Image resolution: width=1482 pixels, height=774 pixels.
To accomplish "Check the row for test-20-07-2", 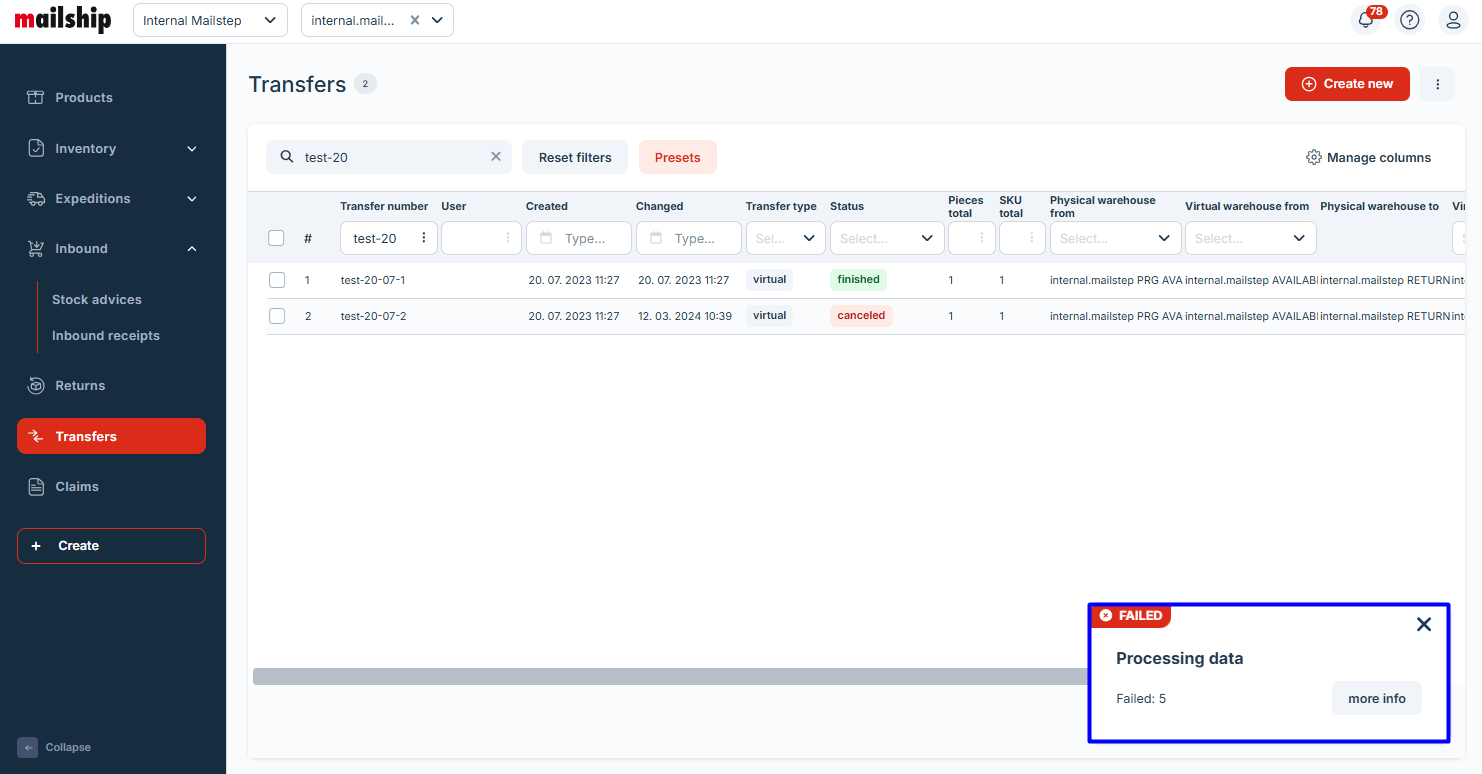I will click(x=277, y=316).
